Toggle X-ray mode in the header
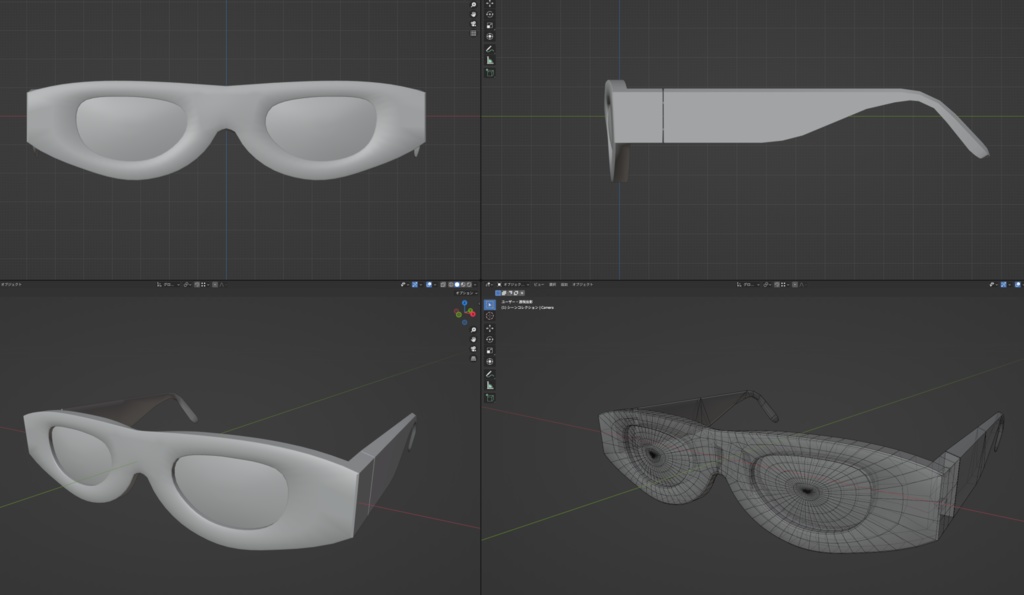The height and width of the screenshot is (595, 1024). (x=429, y=284)
